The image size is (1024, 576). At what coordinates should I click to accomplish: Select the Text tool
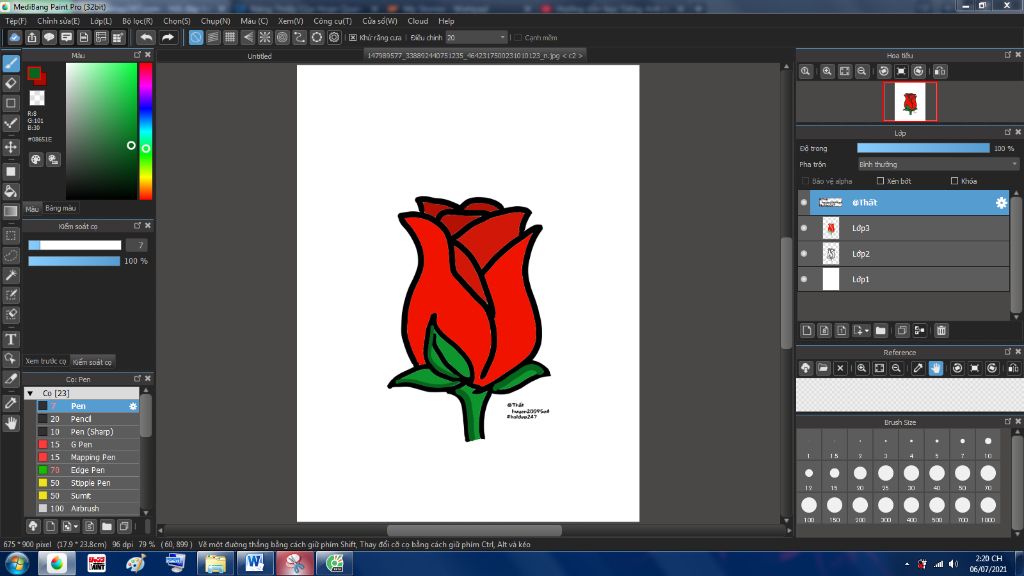[x=11, y=339]
